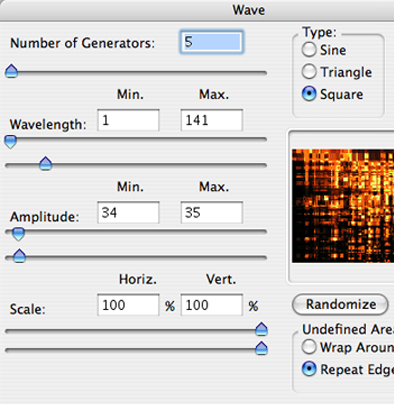This screenshot has width=394, height=404.
Task: Click the Amplitude Max slider handle
Action: pyautogui.click(x=19, y=256)
